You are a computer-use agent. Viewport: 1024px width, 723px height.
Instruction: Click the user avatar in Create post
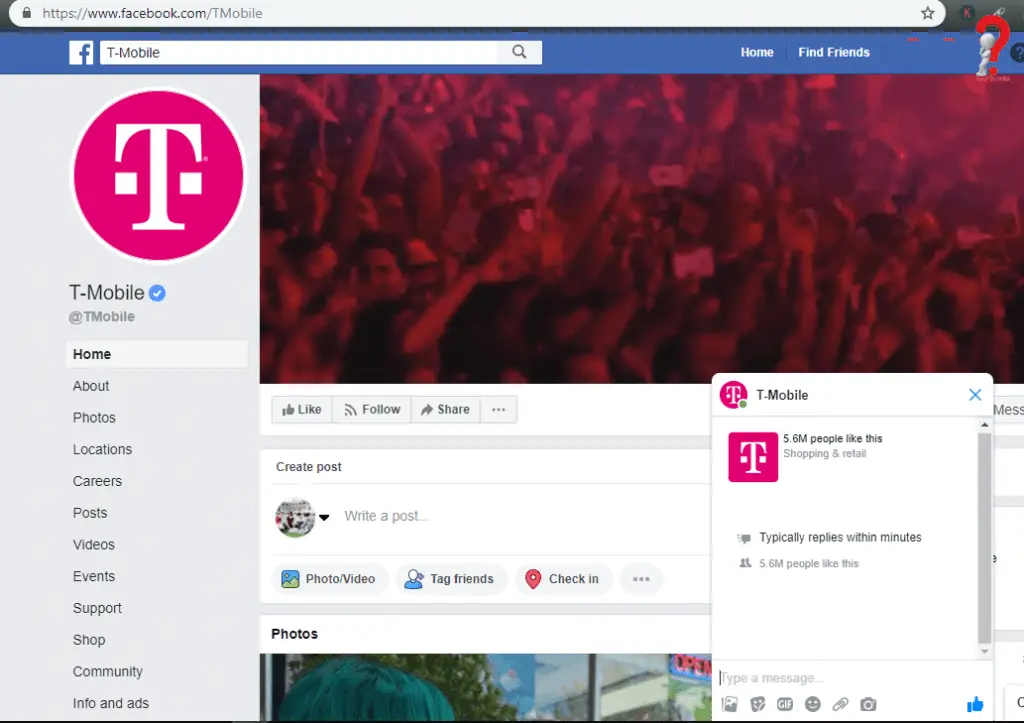295,517
